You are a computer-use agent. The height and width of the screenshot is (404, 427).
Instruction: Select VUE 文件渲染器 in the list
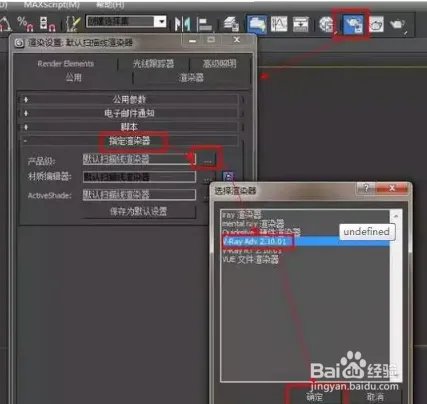tap(250, 259)
